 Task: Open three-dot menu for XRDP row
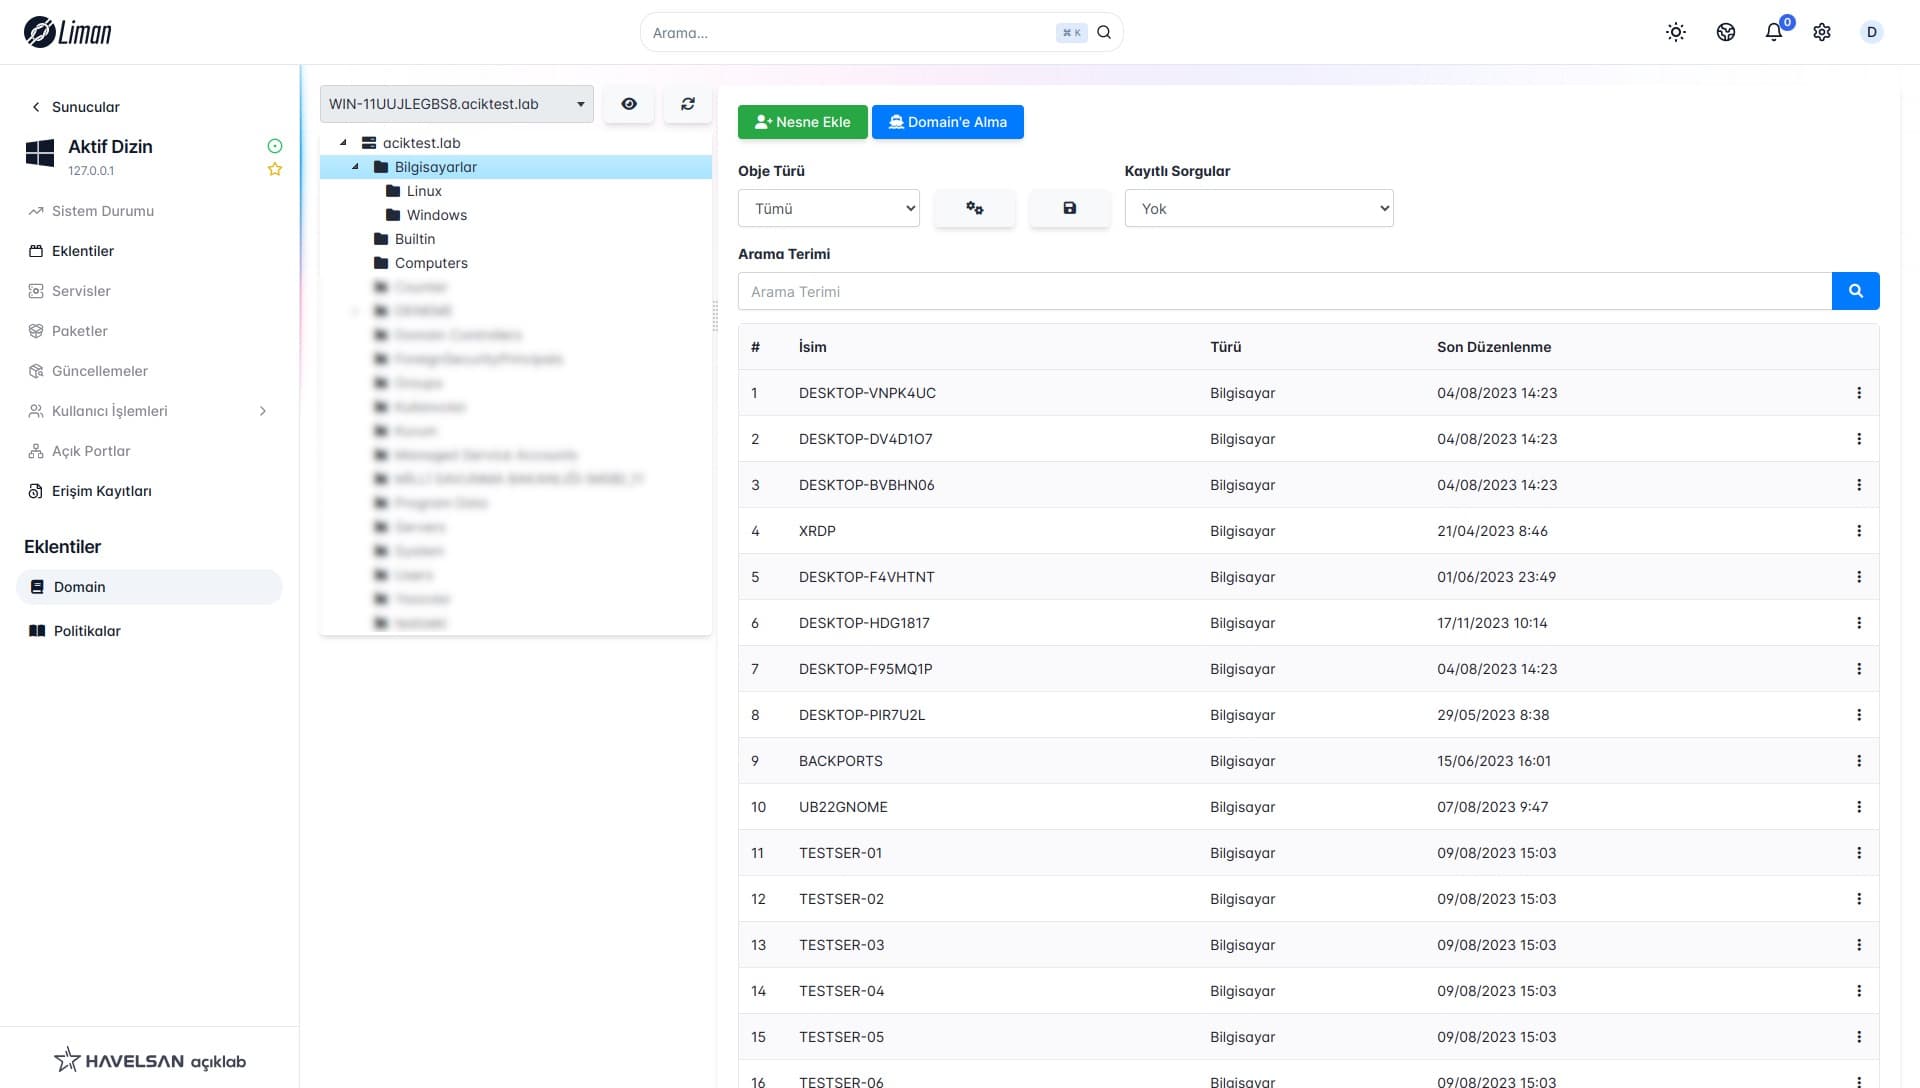click(1859, 531)
